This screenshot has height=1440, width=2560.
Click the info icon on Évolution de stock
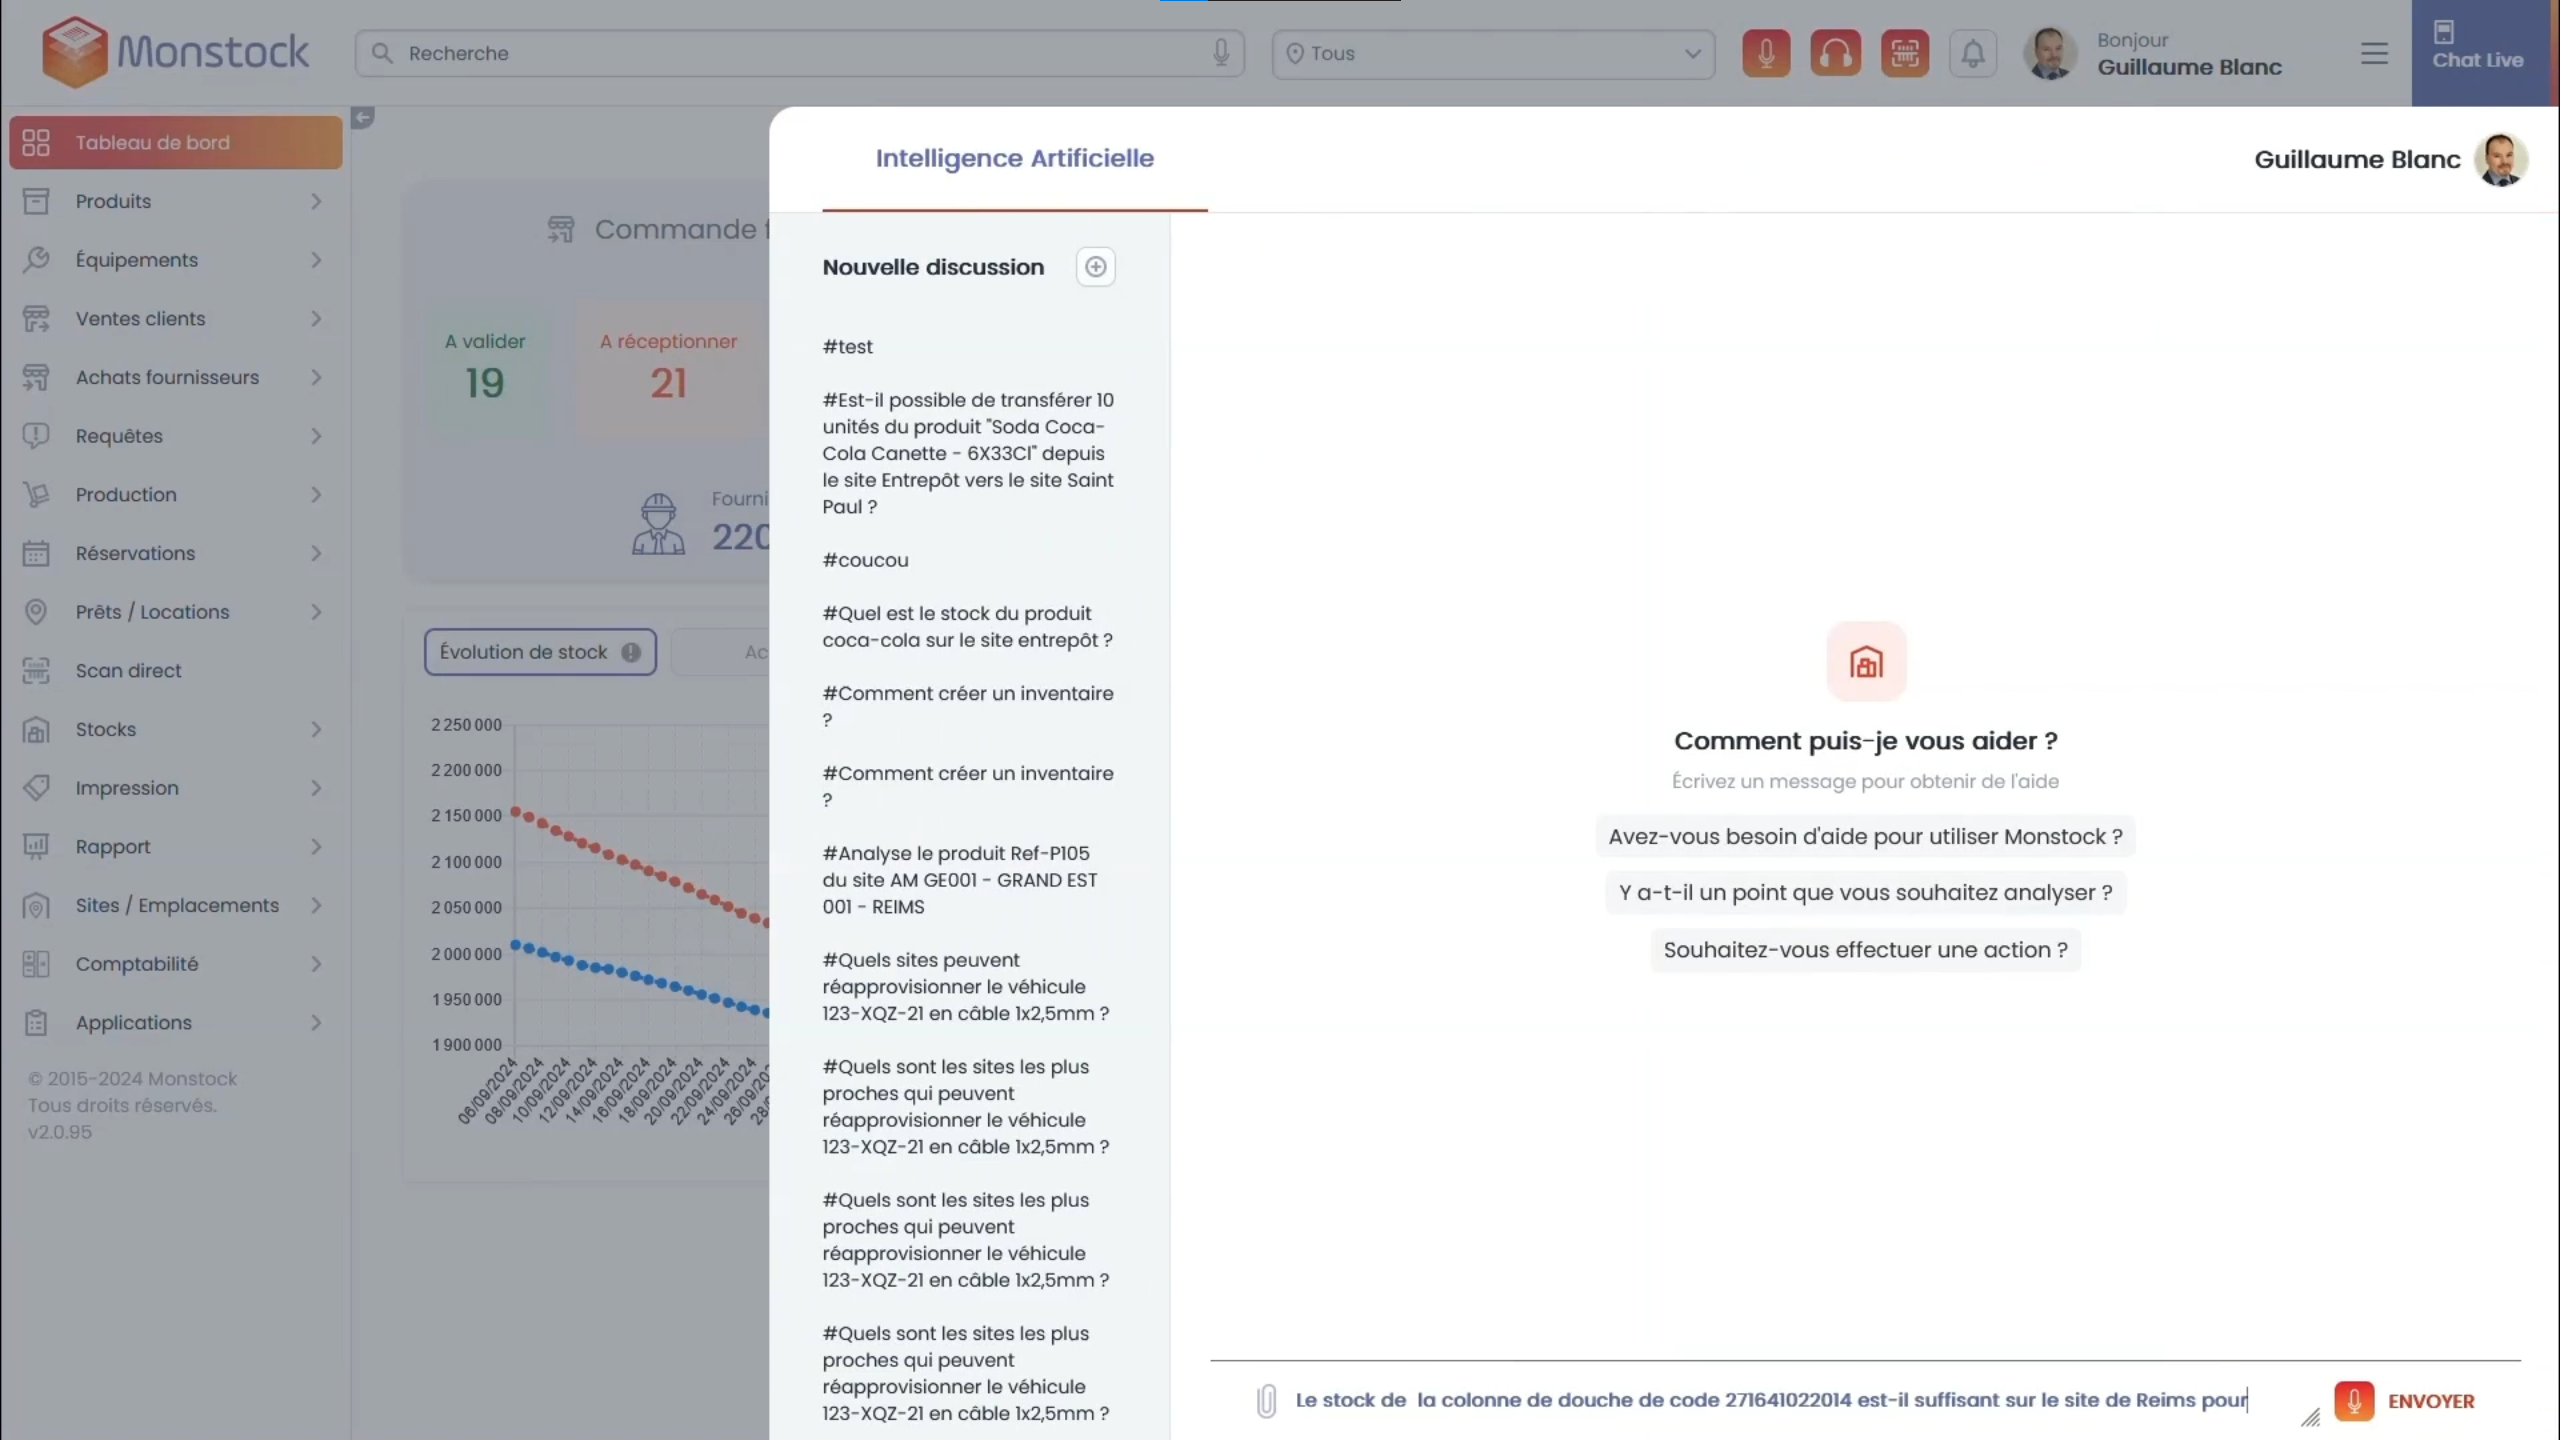[x=630, y=652]
